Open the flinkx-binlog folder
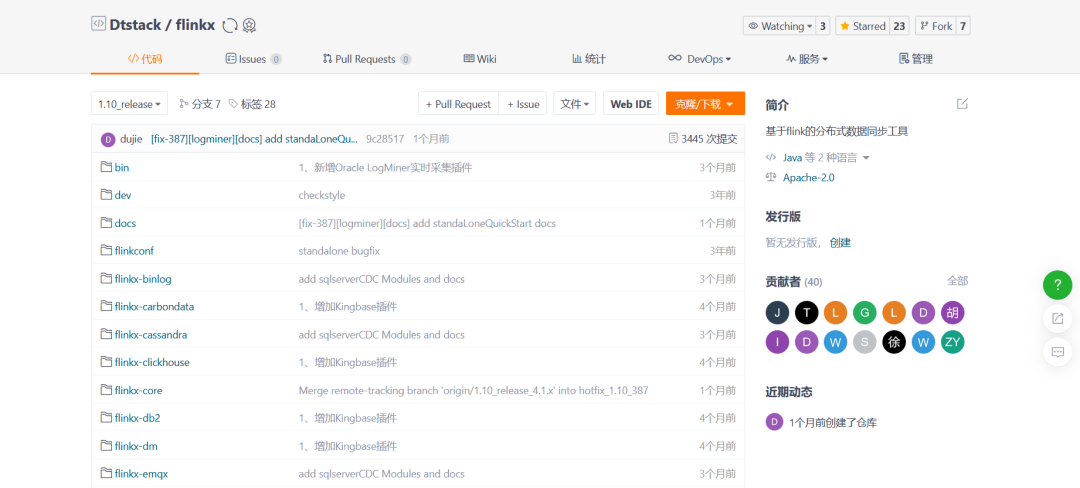The width and height of the screenshot is (1080, 488). pyautogui.click(x=143, y=279)
